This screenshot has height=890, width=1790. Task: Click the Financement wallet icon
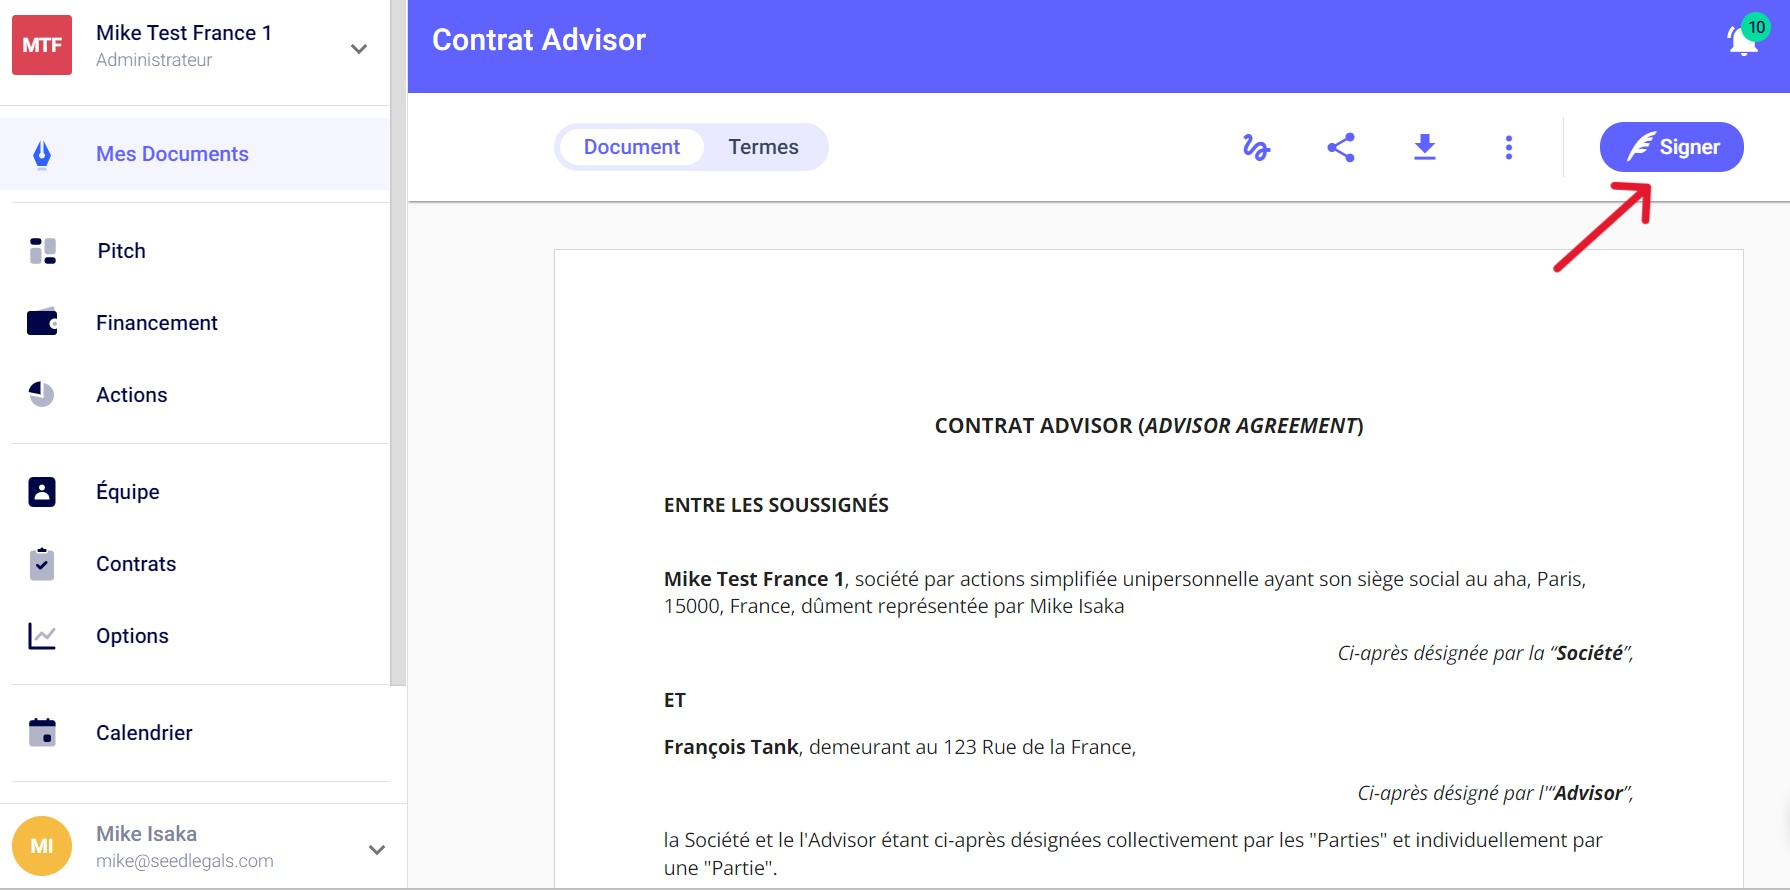pos(42,323)
